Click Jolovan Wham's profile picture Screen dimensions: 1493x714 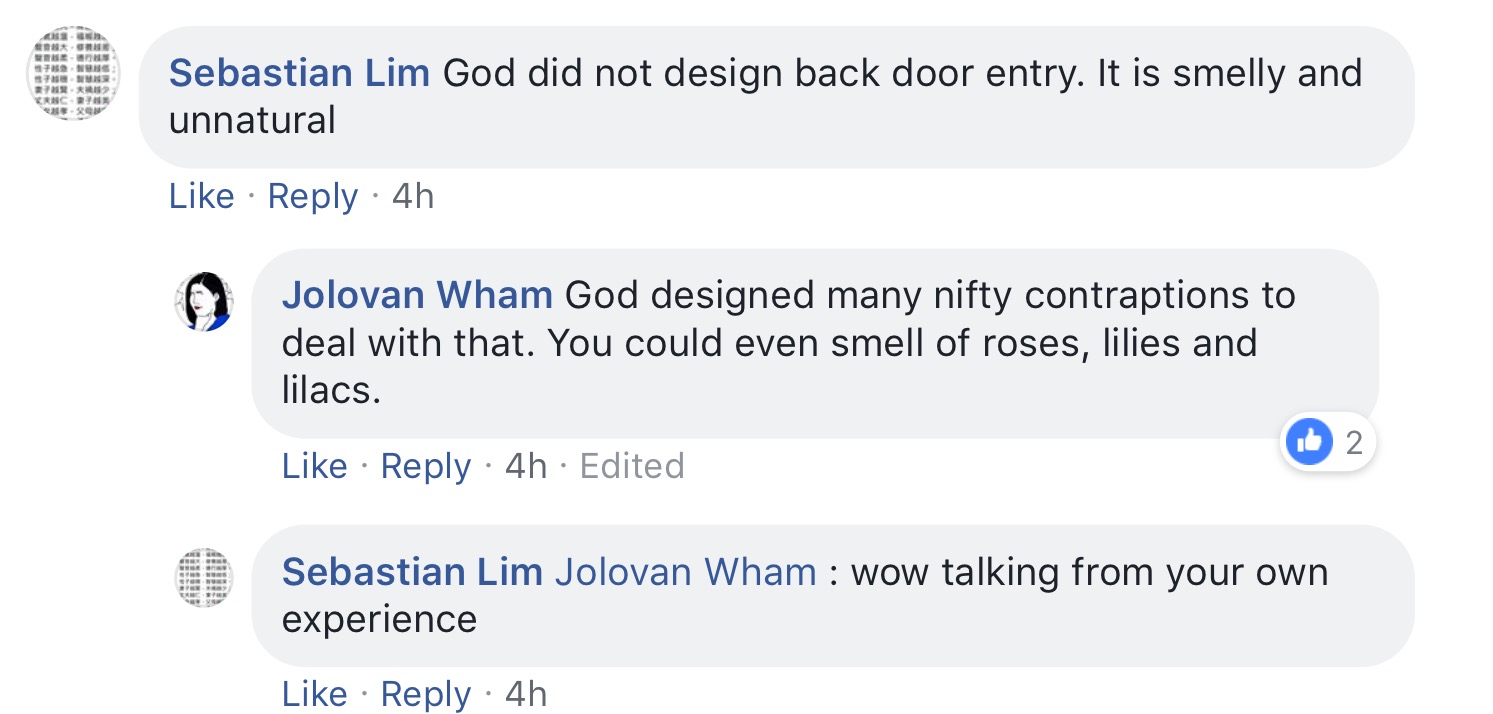click(x=204, y=300)
